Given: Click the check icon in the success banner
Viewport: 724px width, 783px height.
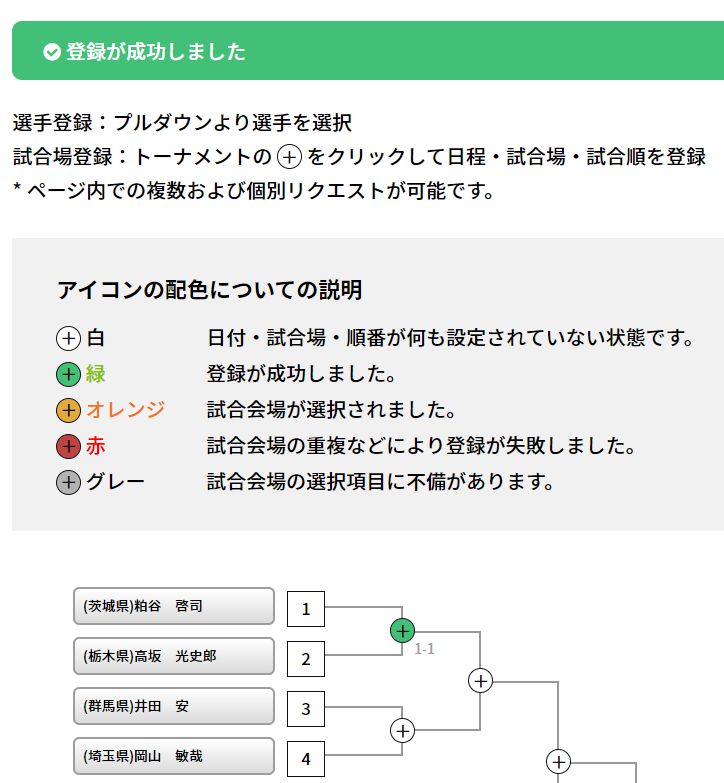Looking at the screenshot, I should (x=53, y=52).
